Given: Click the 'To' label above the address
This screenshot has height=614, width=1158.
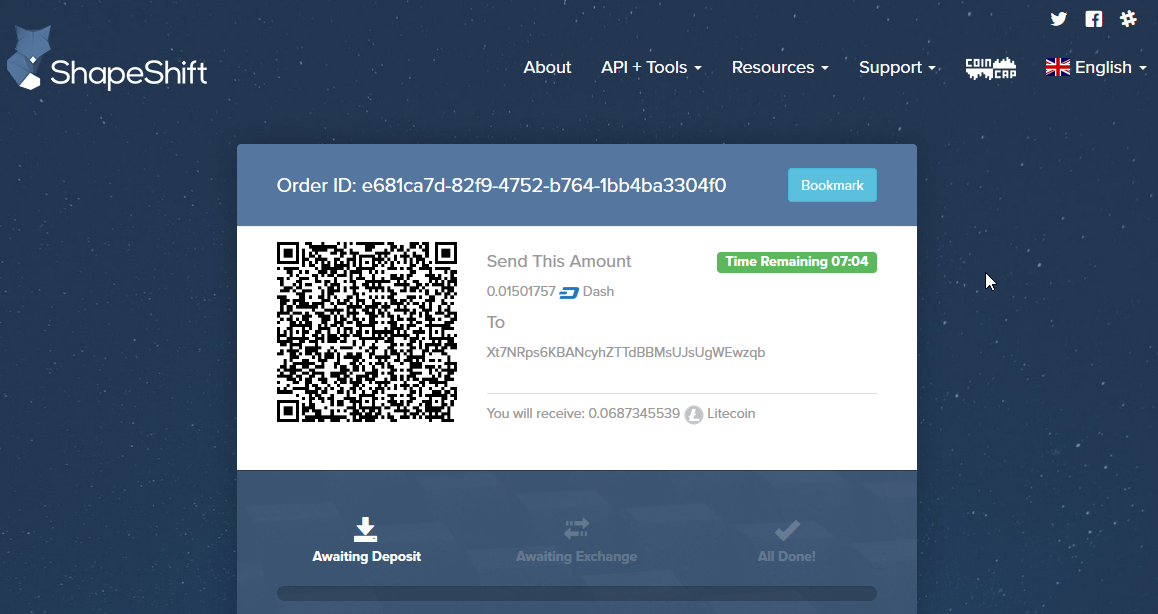Looking at the screenshot, I should [496, 322].
